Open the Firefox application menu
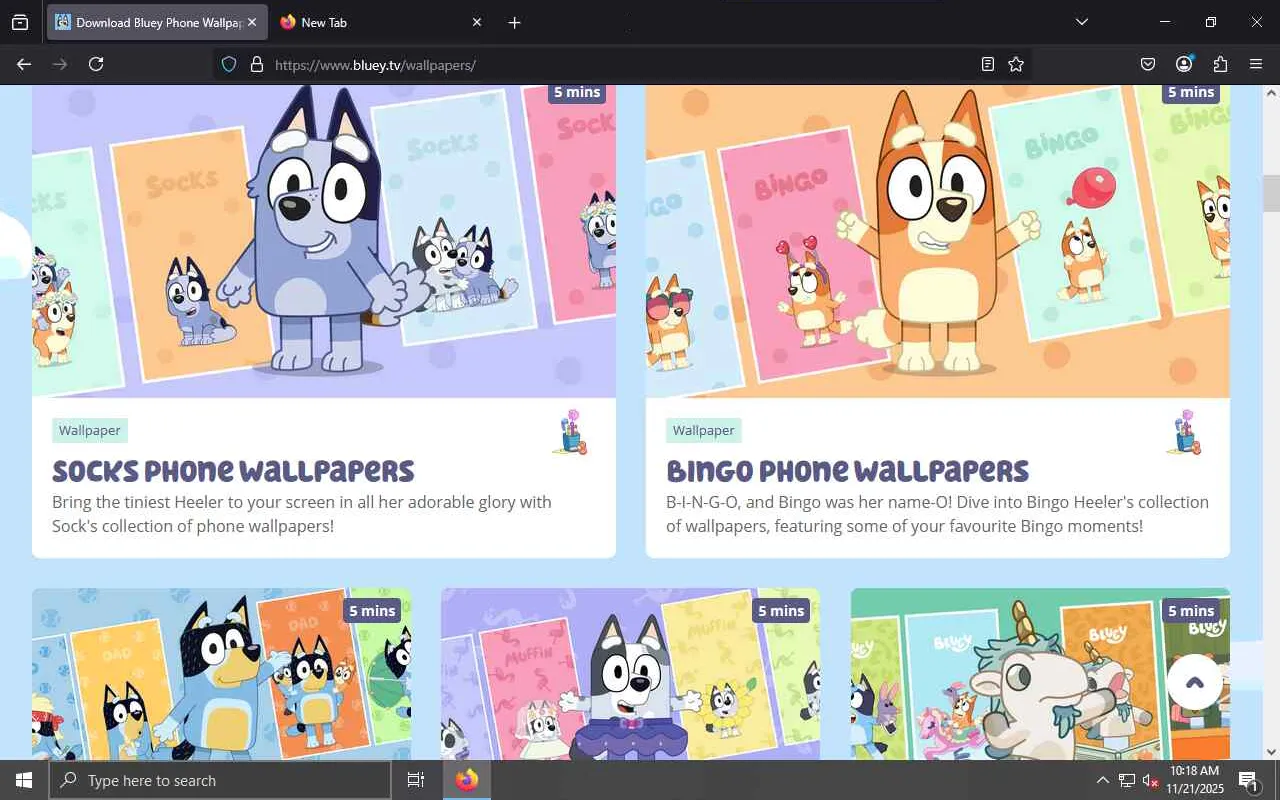 pyautogui.click(x=1256, y=65)
